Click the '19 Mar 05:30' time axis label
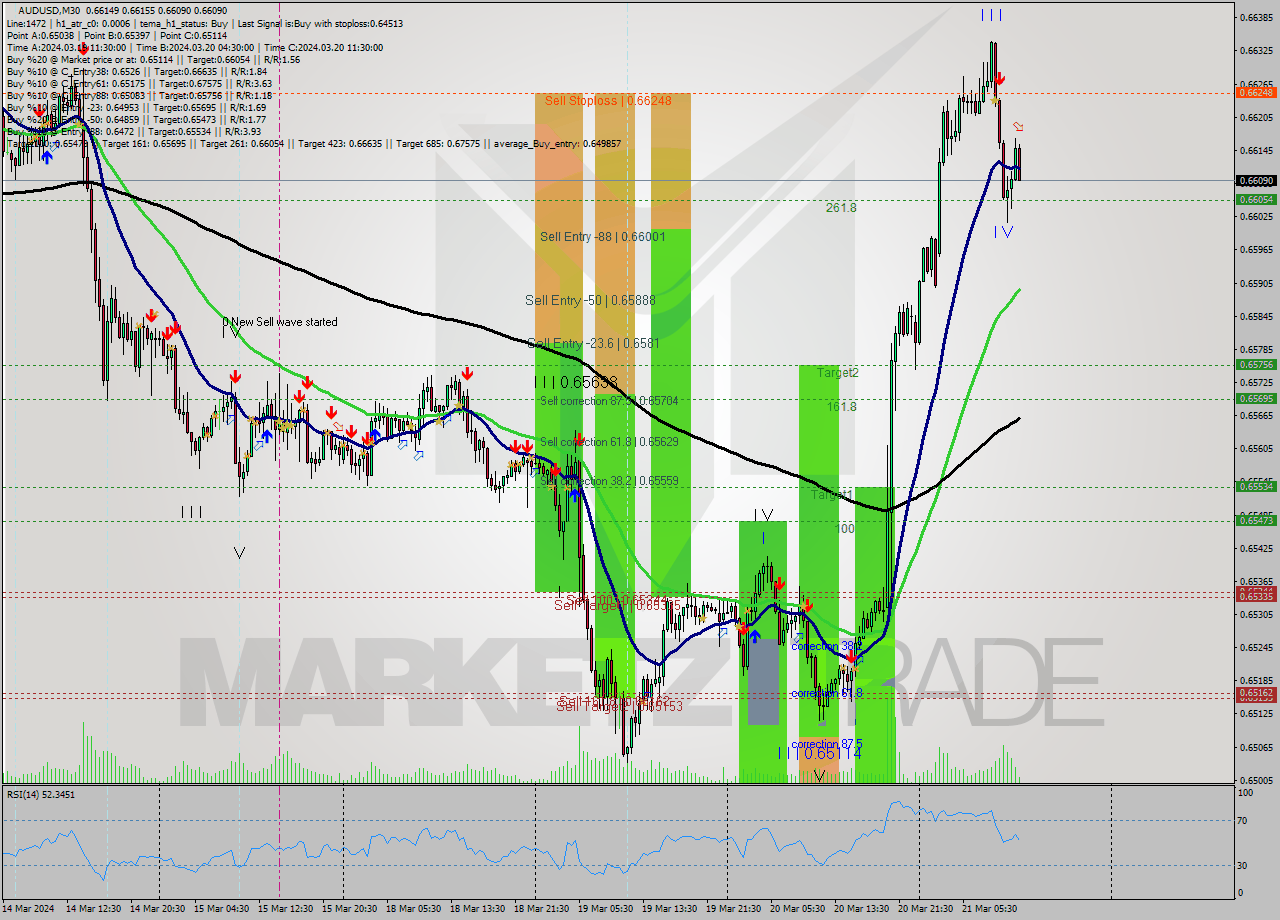This screenshot has height=920, width=1280. click(605, 908)
